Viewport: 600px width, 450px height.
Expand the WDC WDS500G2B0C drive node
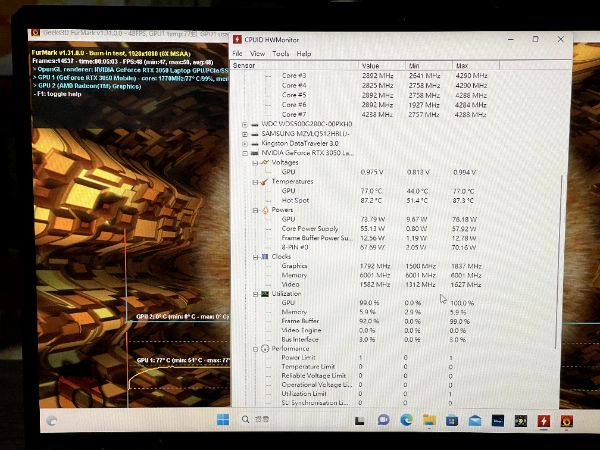coord(245,125)
